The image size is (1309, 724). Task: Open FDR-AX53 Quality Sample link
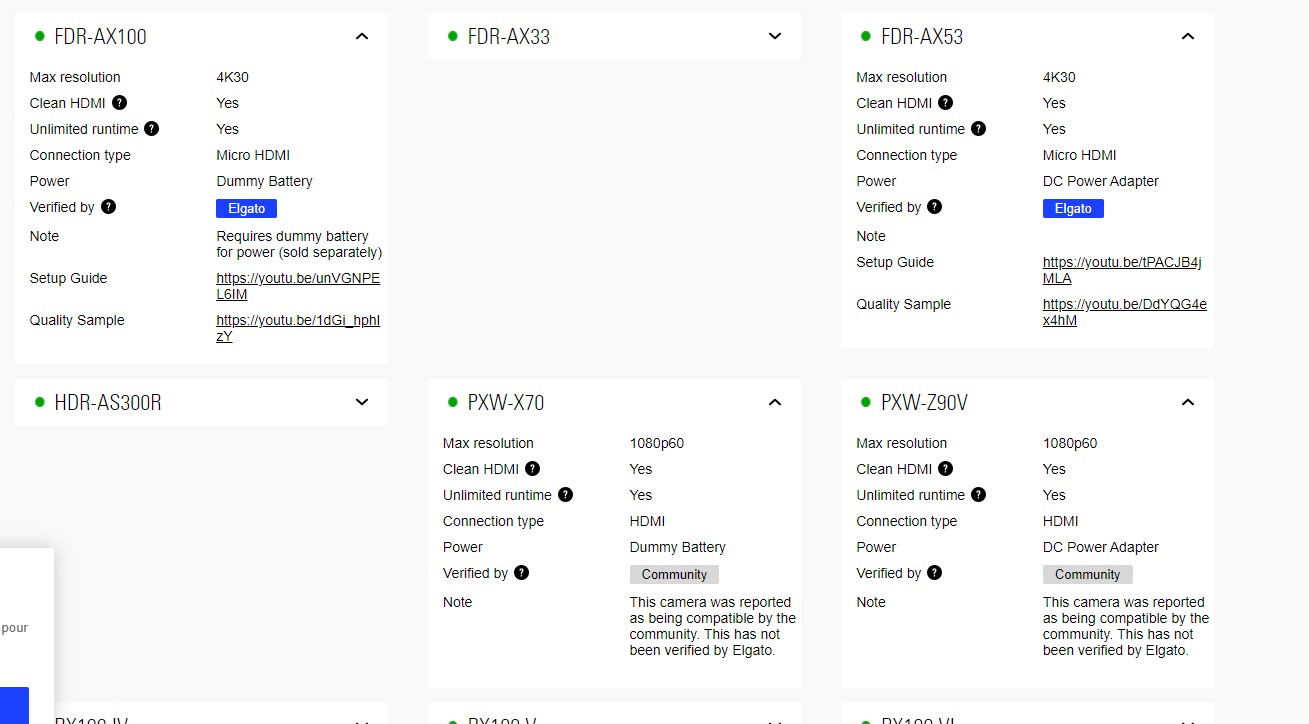tap(1124, 313)
